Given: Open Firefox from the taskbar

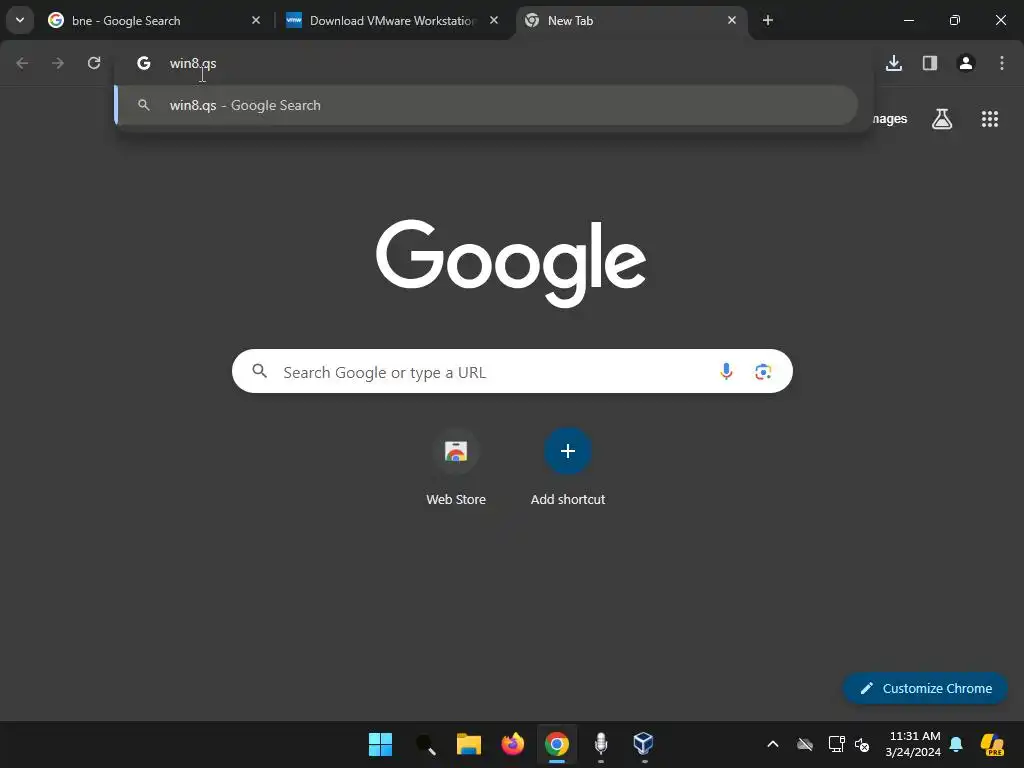Looking at the screenshot, I should click(513, 744).
